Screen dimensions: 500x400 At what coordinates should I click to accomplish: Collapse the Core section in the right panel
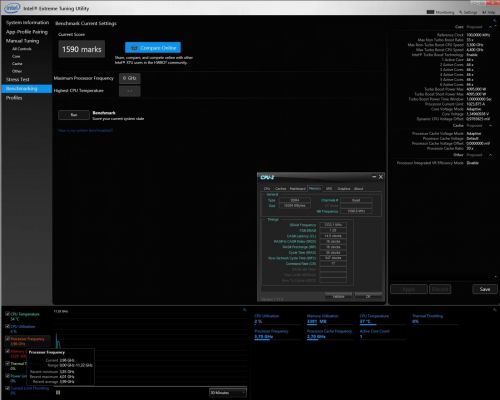click(x=490, y=27)
